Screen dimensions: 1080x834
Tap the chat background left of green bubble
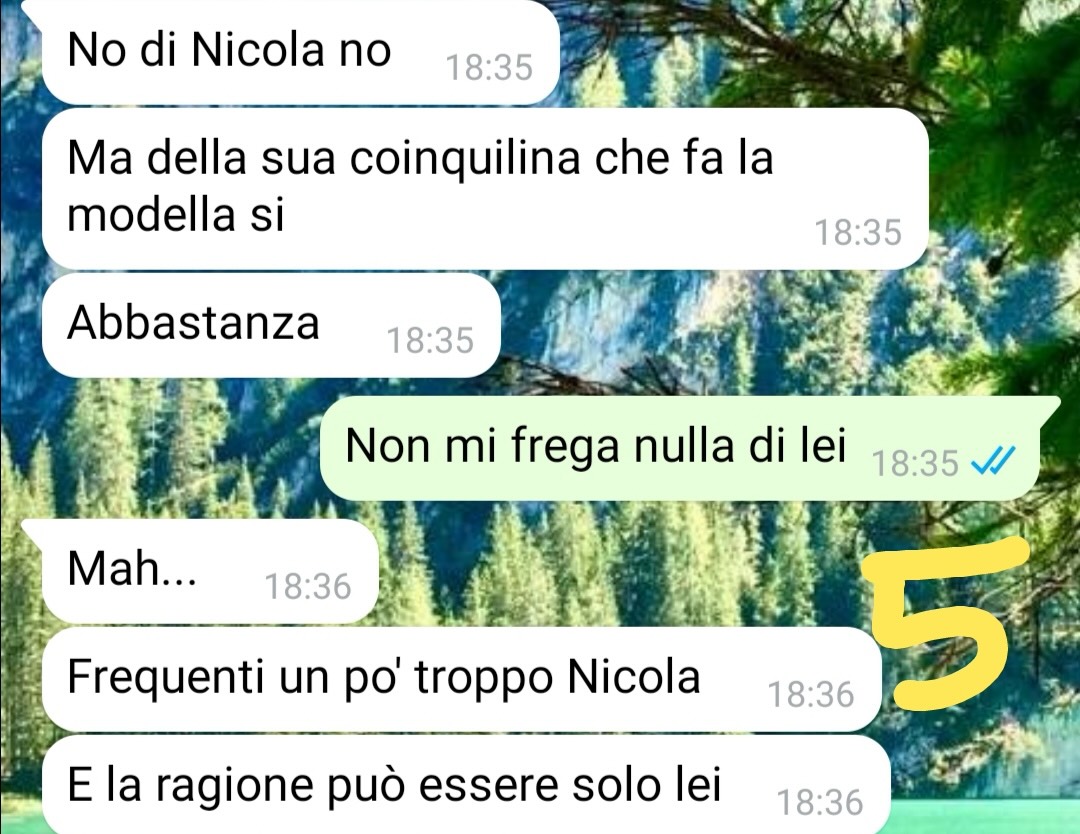[158, 448]
